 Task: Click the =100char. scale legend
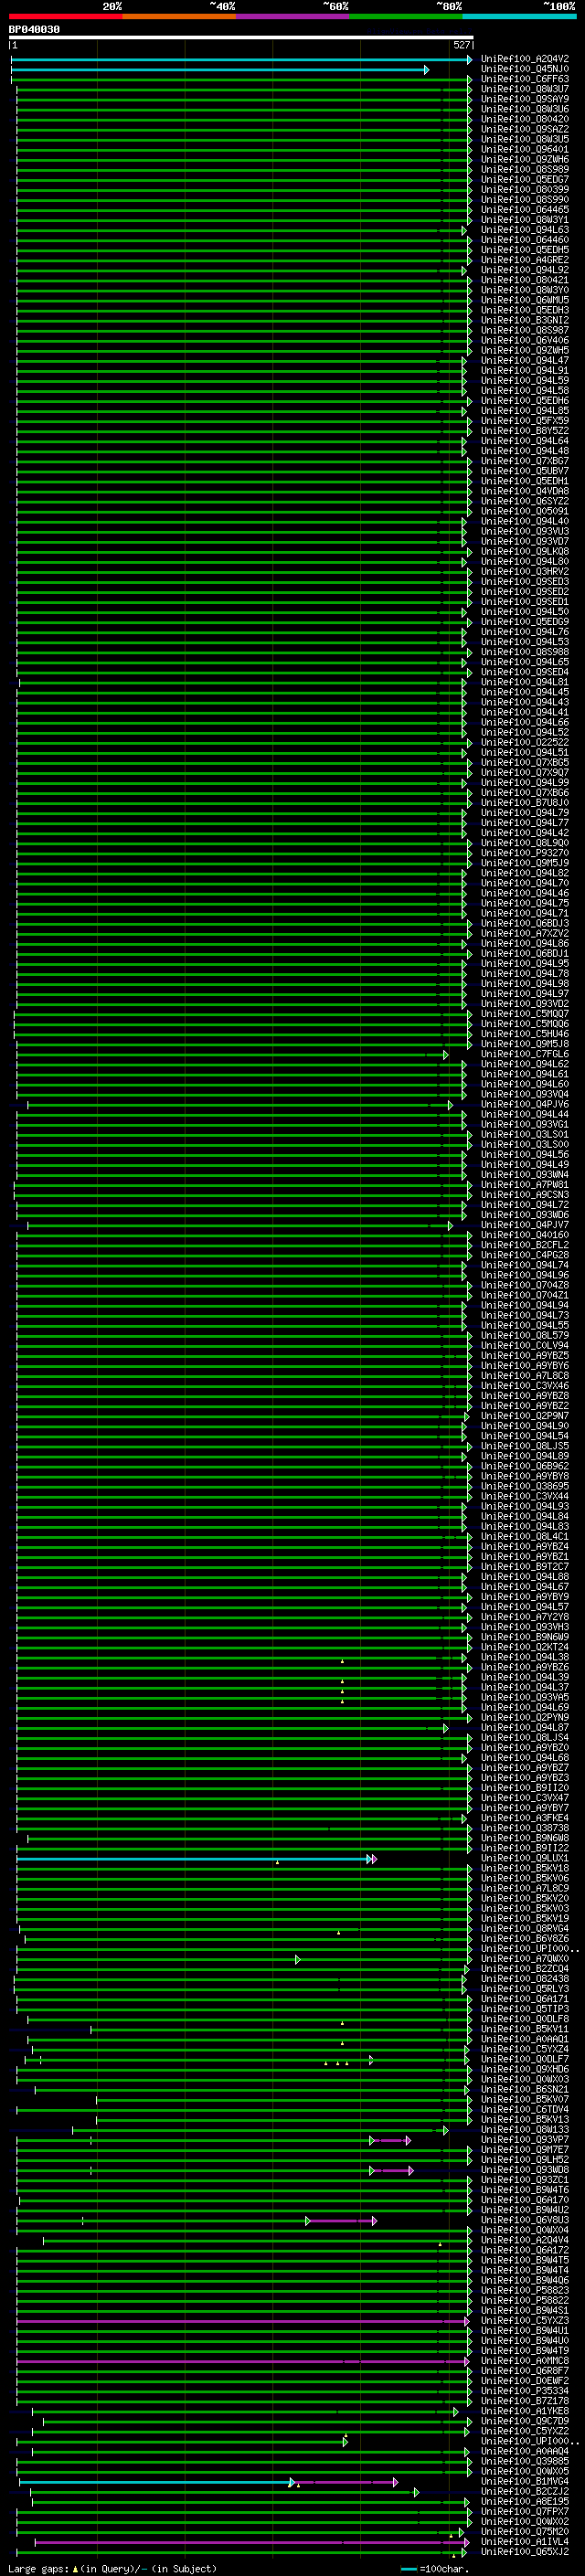point(436,2569)
